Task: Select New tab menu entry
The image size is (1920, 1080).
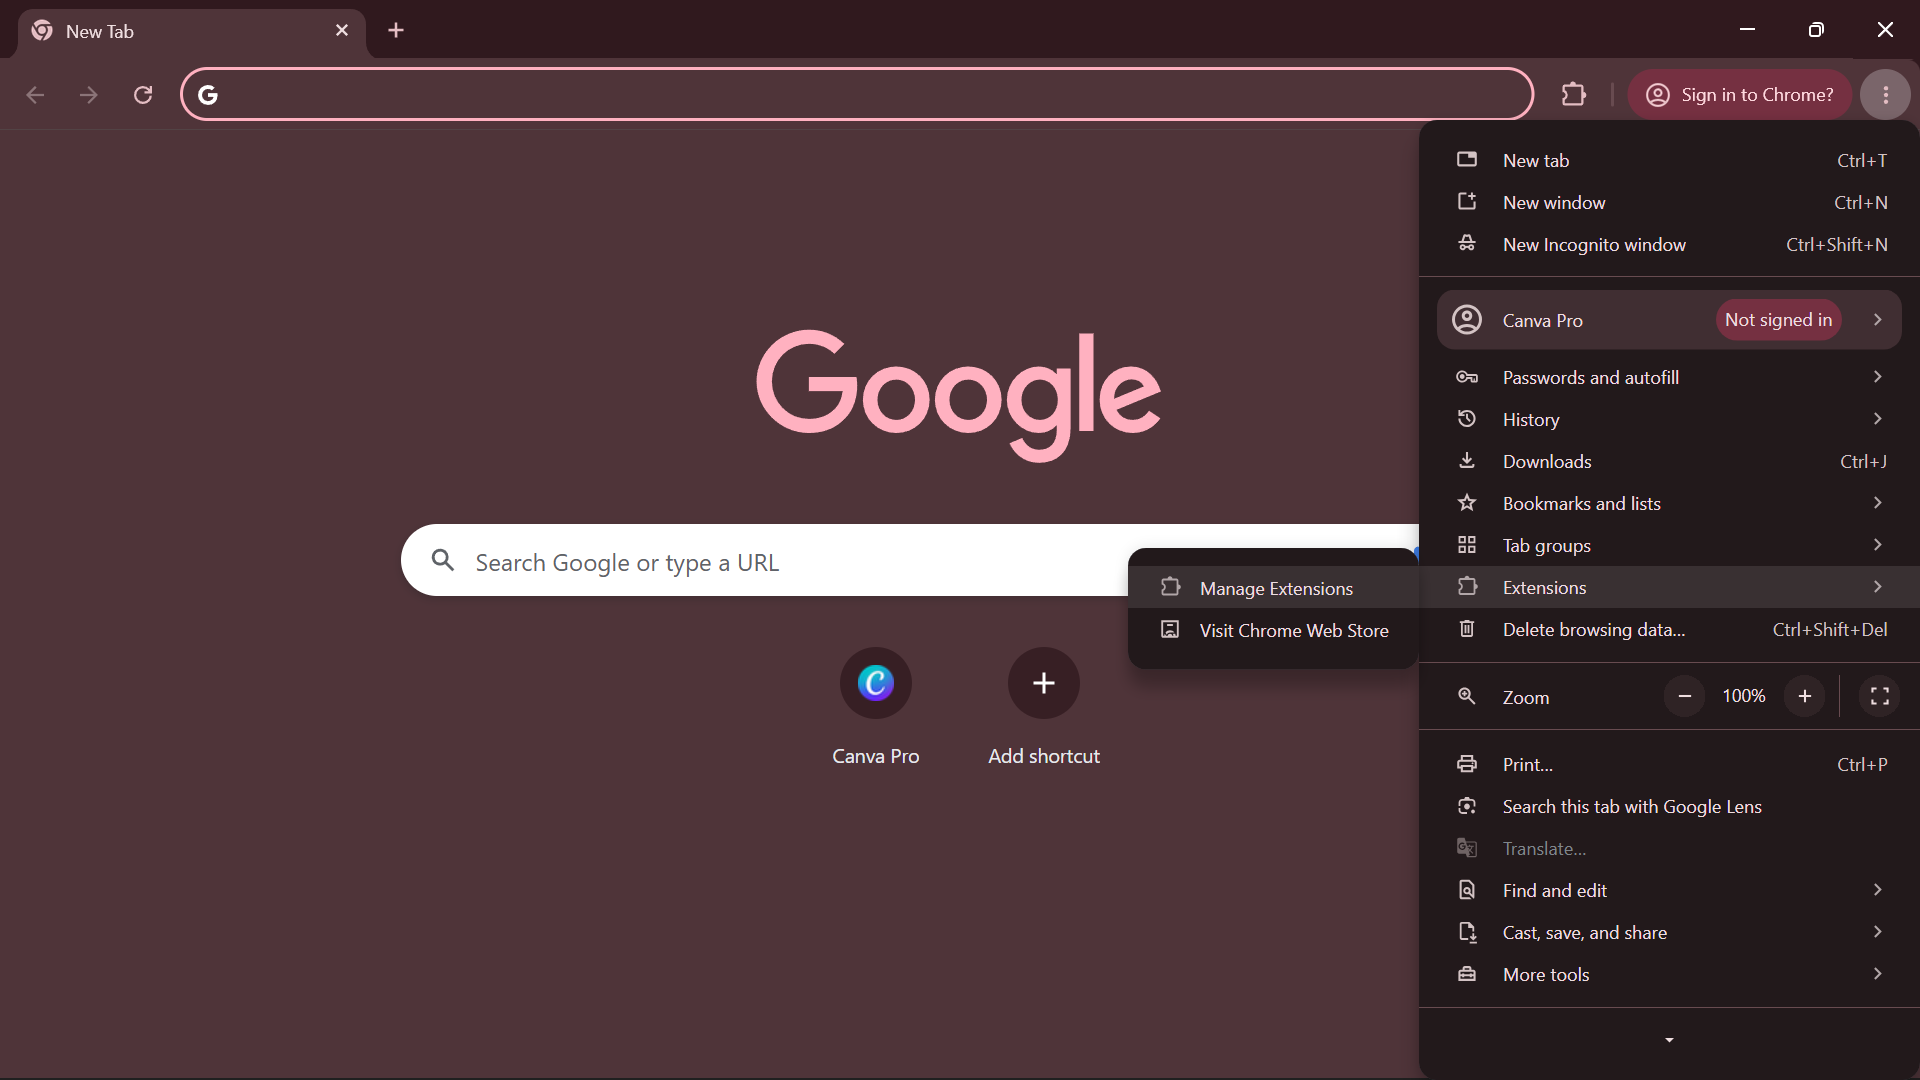Action: [x=1669, y=160]
